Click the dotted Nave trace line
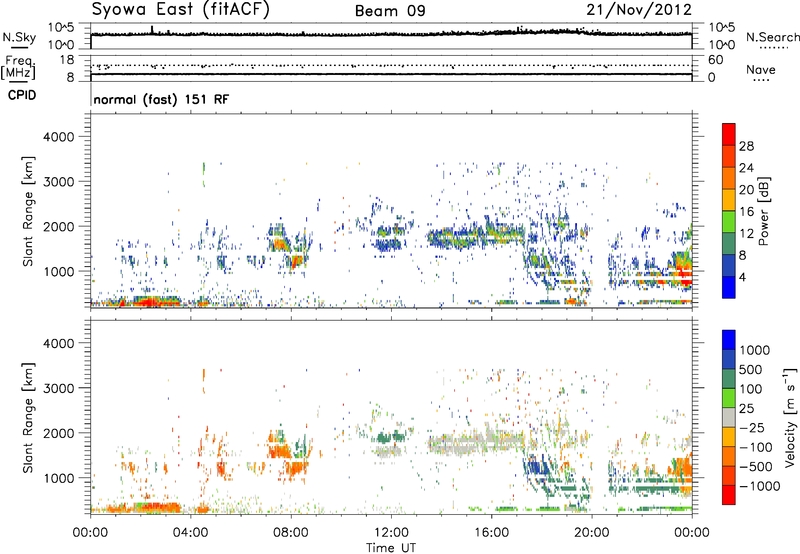 point(391,66)
